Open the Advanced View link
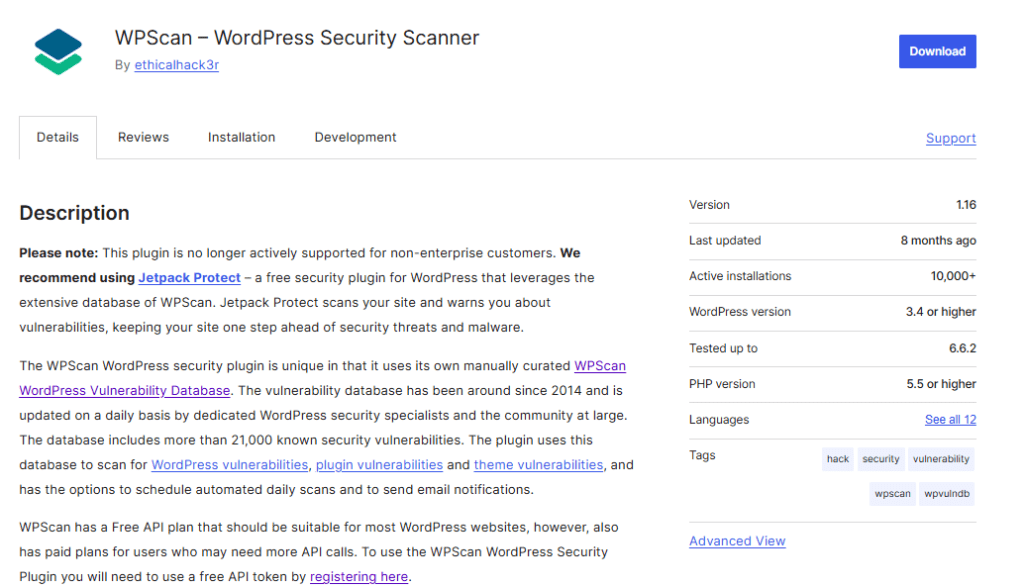The height and width of the screenshot is (588, 1024). (737, 541)
